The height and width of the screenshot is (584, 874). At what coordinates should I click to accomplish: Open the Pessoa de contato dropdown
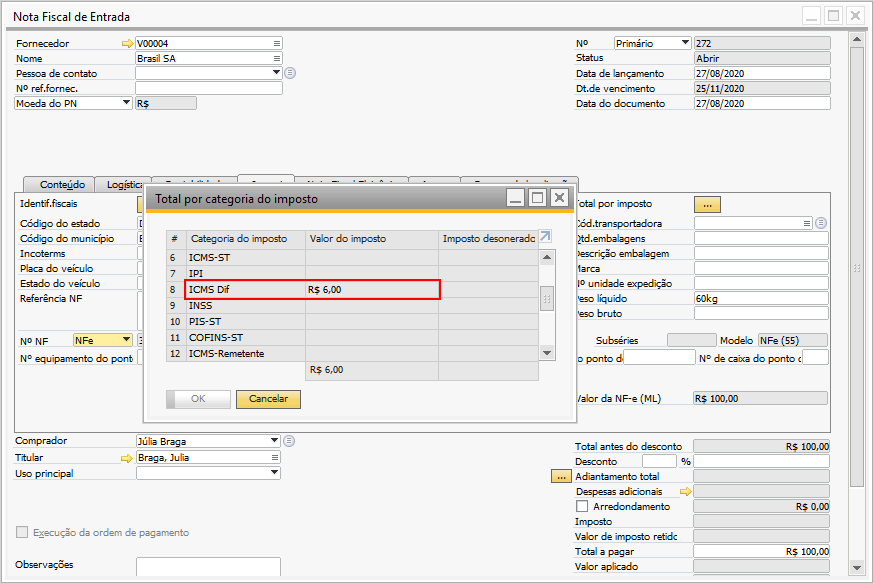click(276, 72)
